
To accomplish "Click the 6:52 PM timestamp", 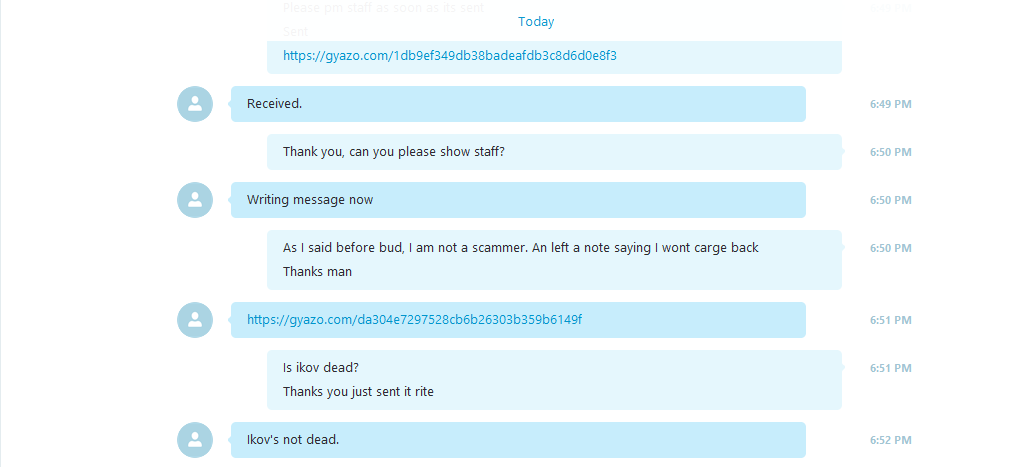I will (890, 440).
